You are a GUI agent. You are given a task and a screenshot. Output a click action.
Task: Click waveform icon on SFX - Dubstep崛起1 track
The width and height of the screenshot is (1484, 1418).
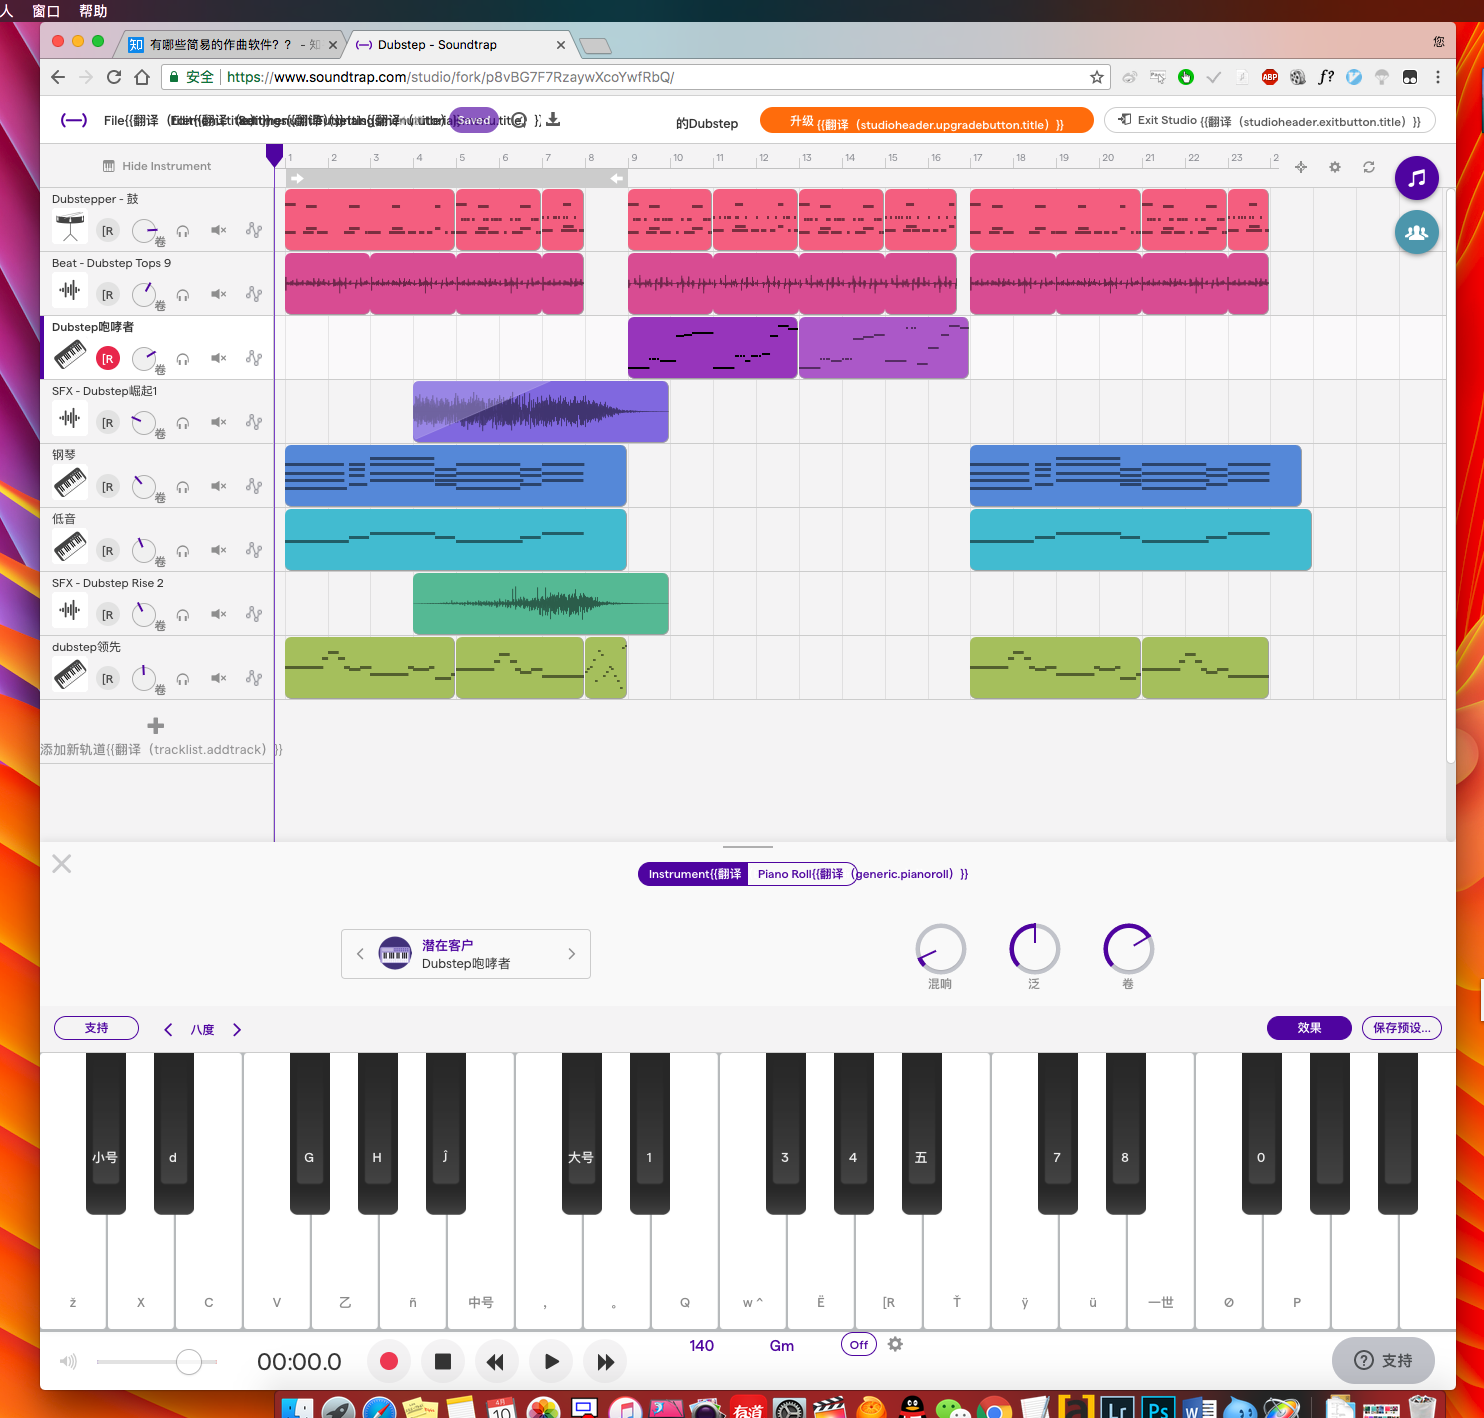[70, 419]
